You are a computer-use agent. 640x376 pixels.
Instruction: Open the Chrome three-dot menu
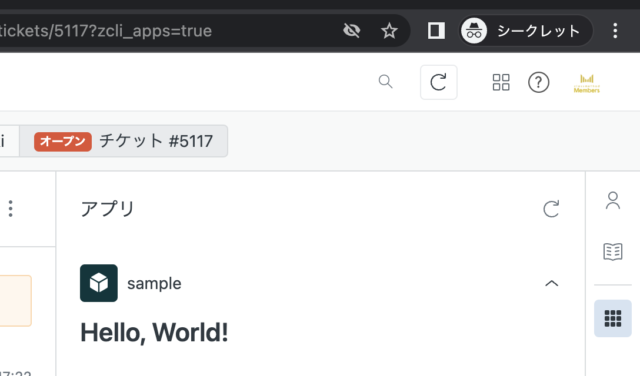point(615,31)
